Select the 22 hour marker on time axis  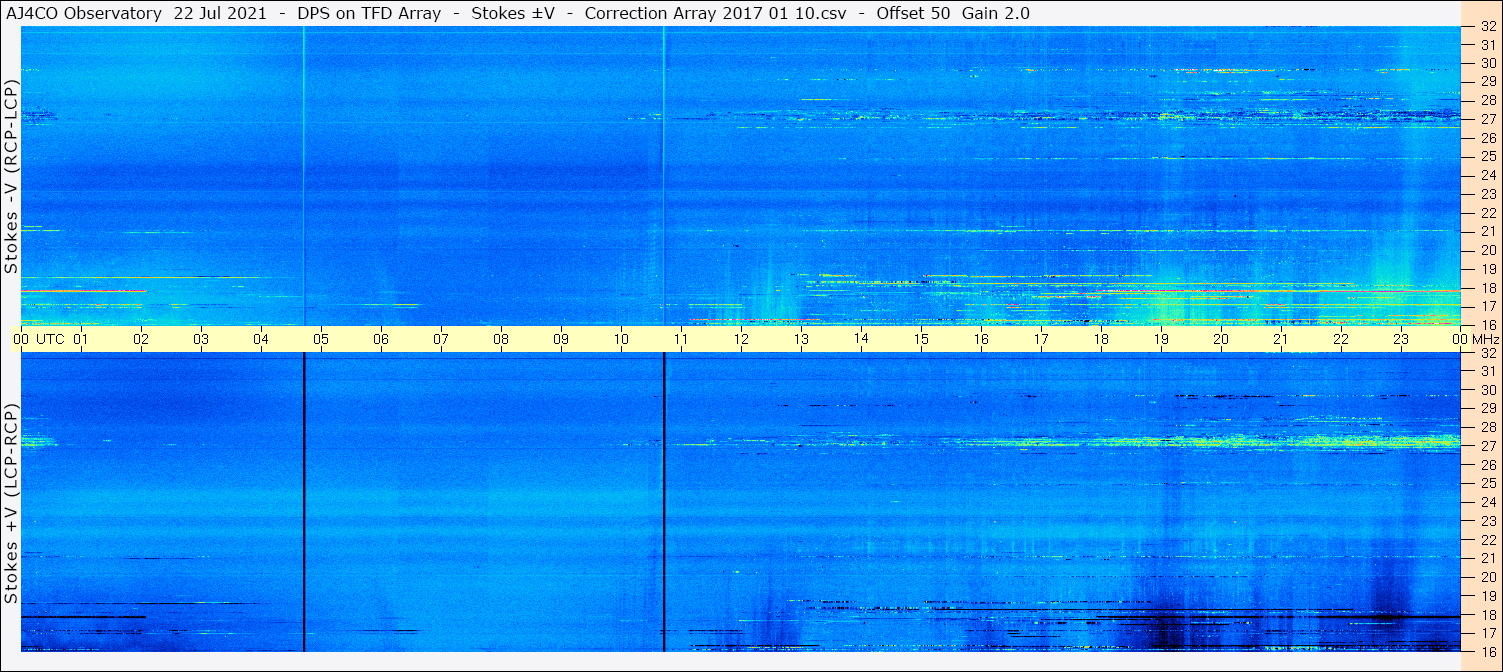pos(1341,340)
